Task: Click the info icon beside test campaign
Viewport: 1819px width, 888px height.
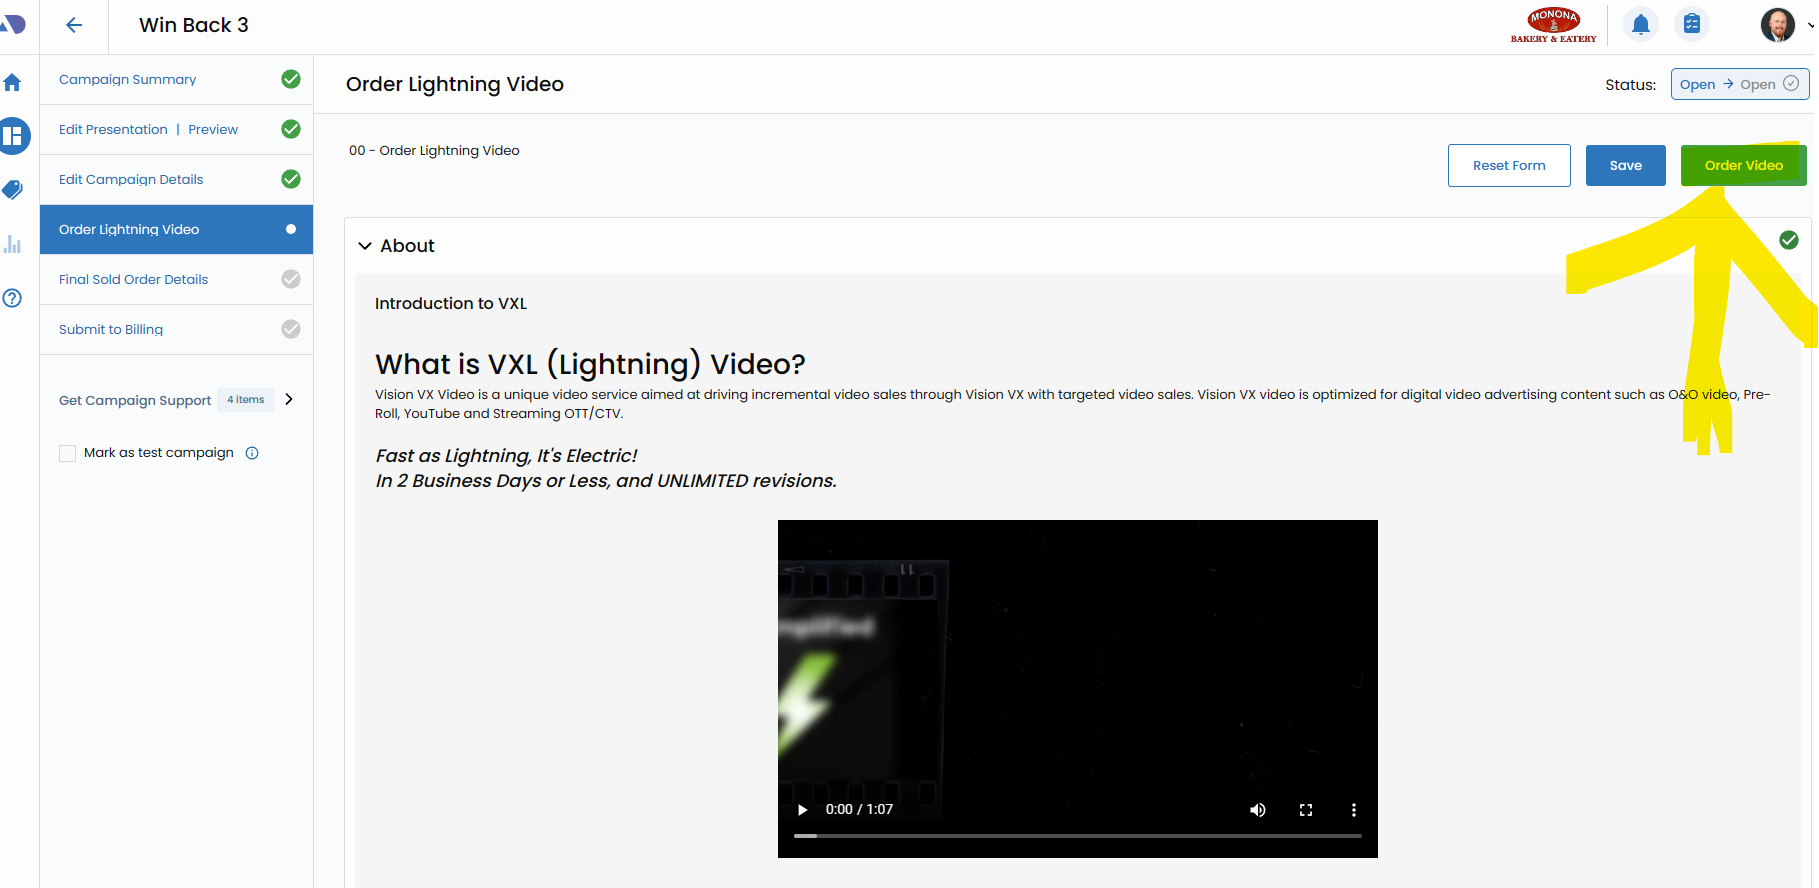Action: point(252,453)
